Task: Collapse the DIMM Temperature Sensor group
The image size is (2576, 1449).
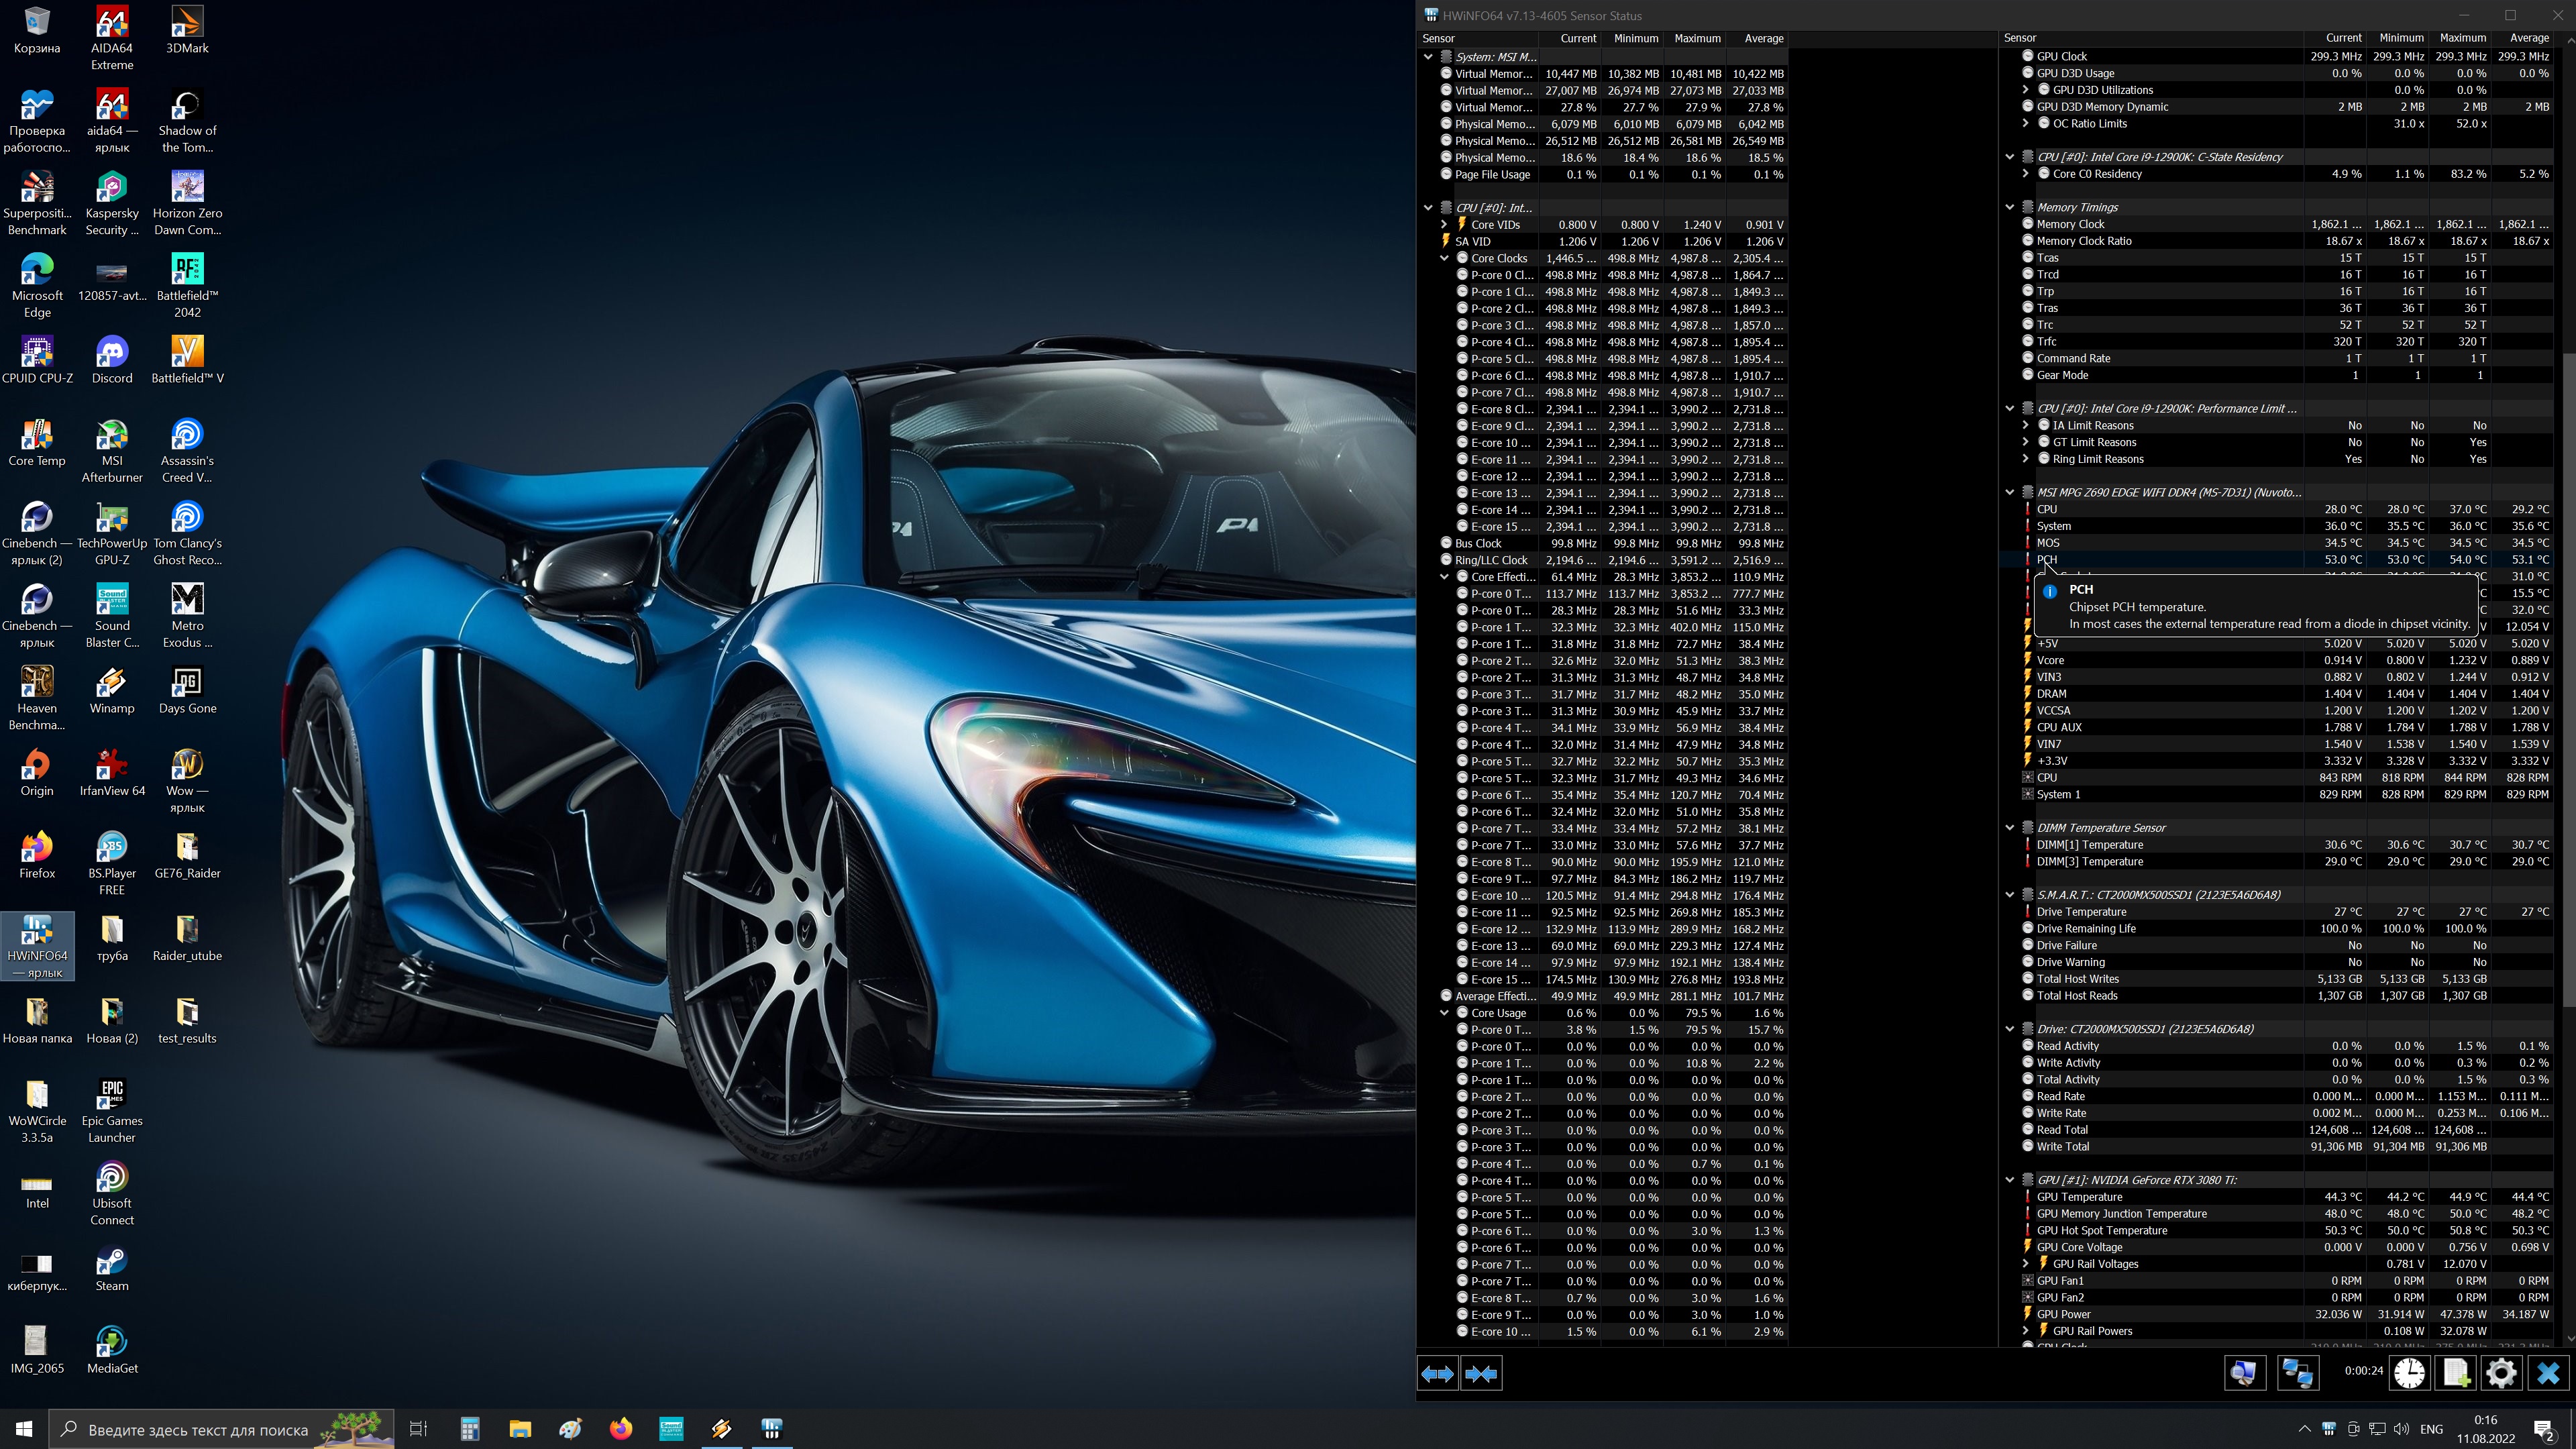Action: click(2010, 827)
